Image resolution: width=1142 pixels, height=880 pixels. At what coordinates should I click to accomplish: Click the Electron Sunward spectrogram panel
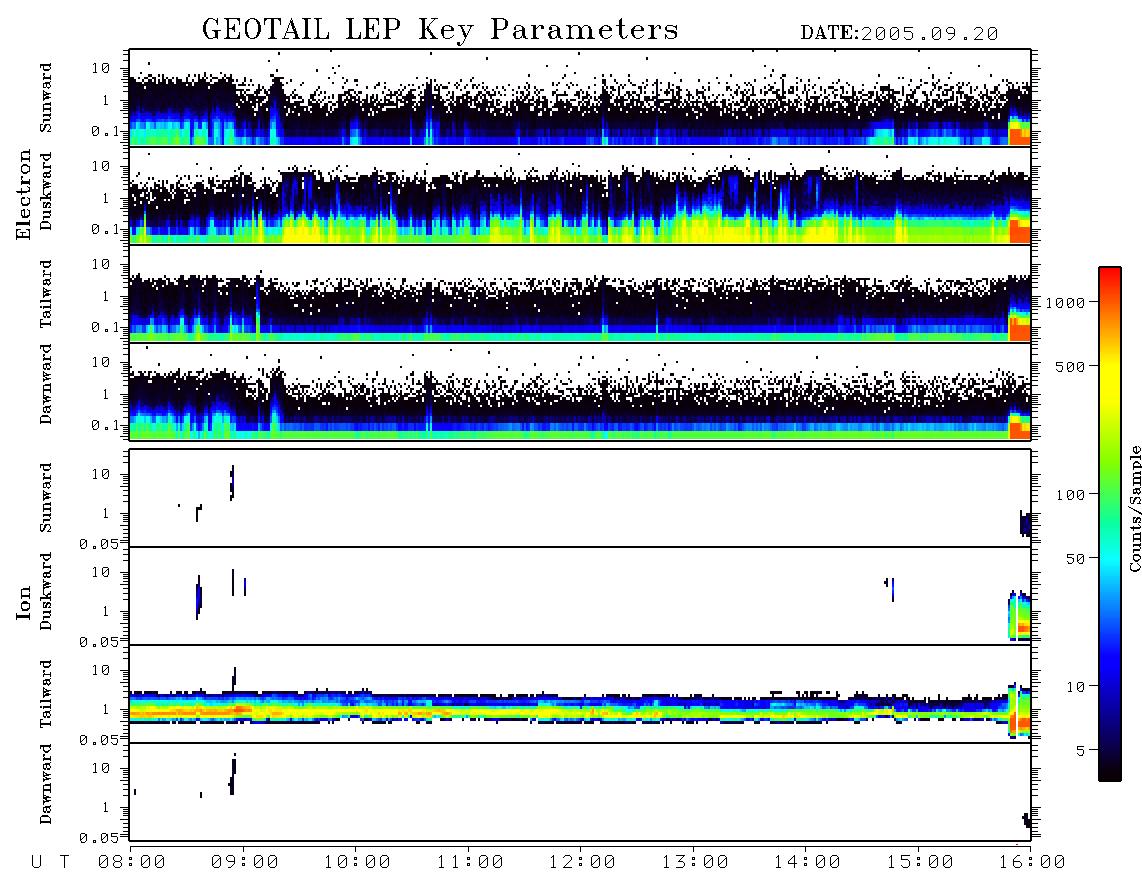click(x=580, y=98)
